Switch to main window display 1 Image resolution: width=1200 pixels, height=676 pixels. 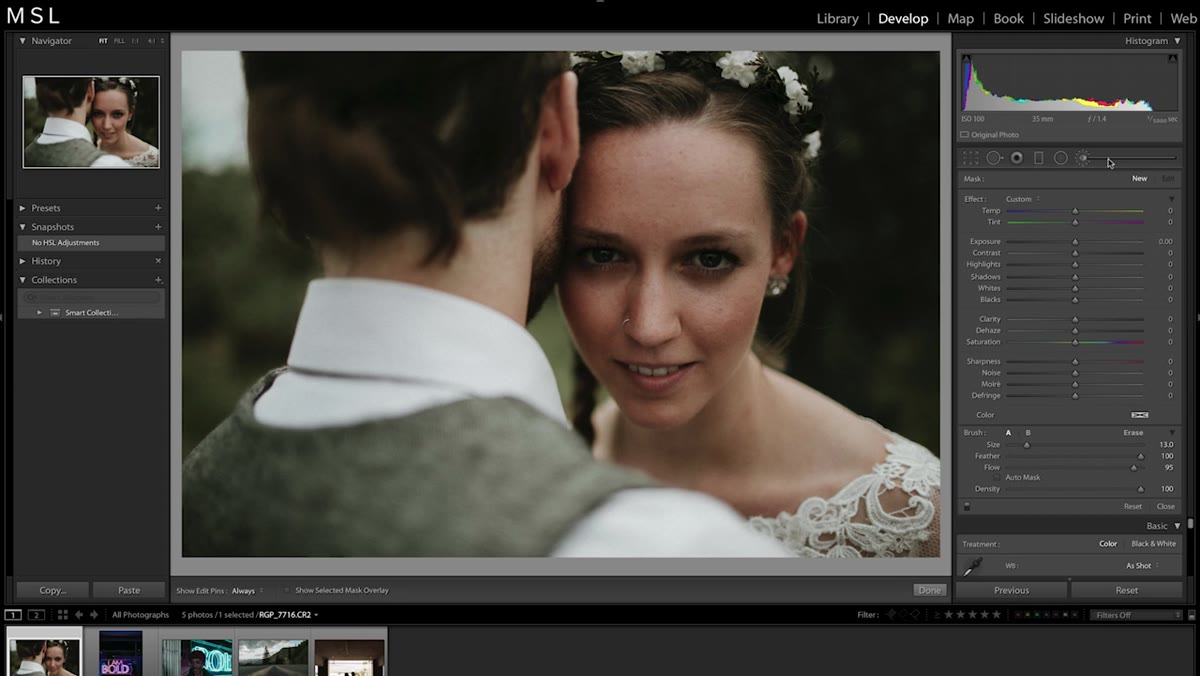click(x=13, y=615)
